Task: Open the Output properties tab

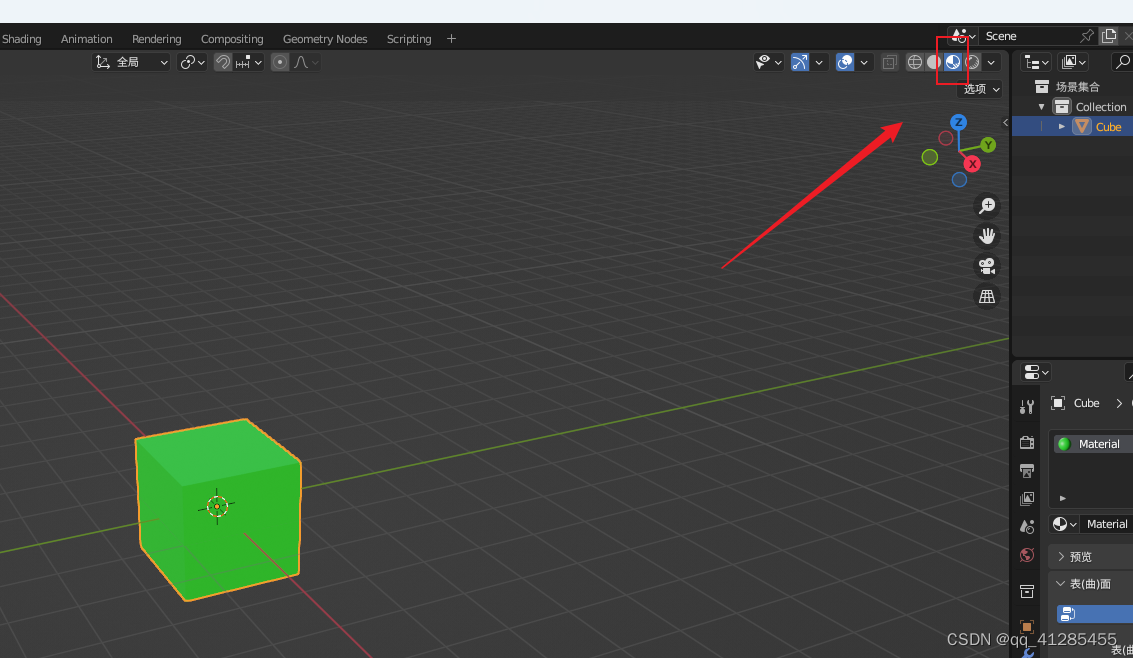Action: [1027, 471]
